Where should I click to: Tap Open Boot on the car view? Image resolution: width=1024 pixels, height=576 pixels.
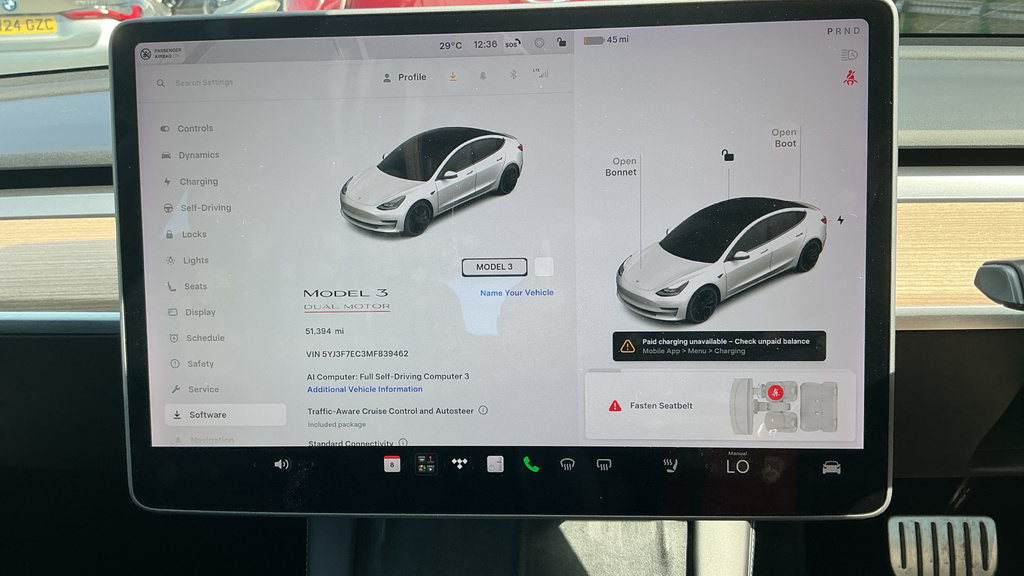tap(784, 138)
